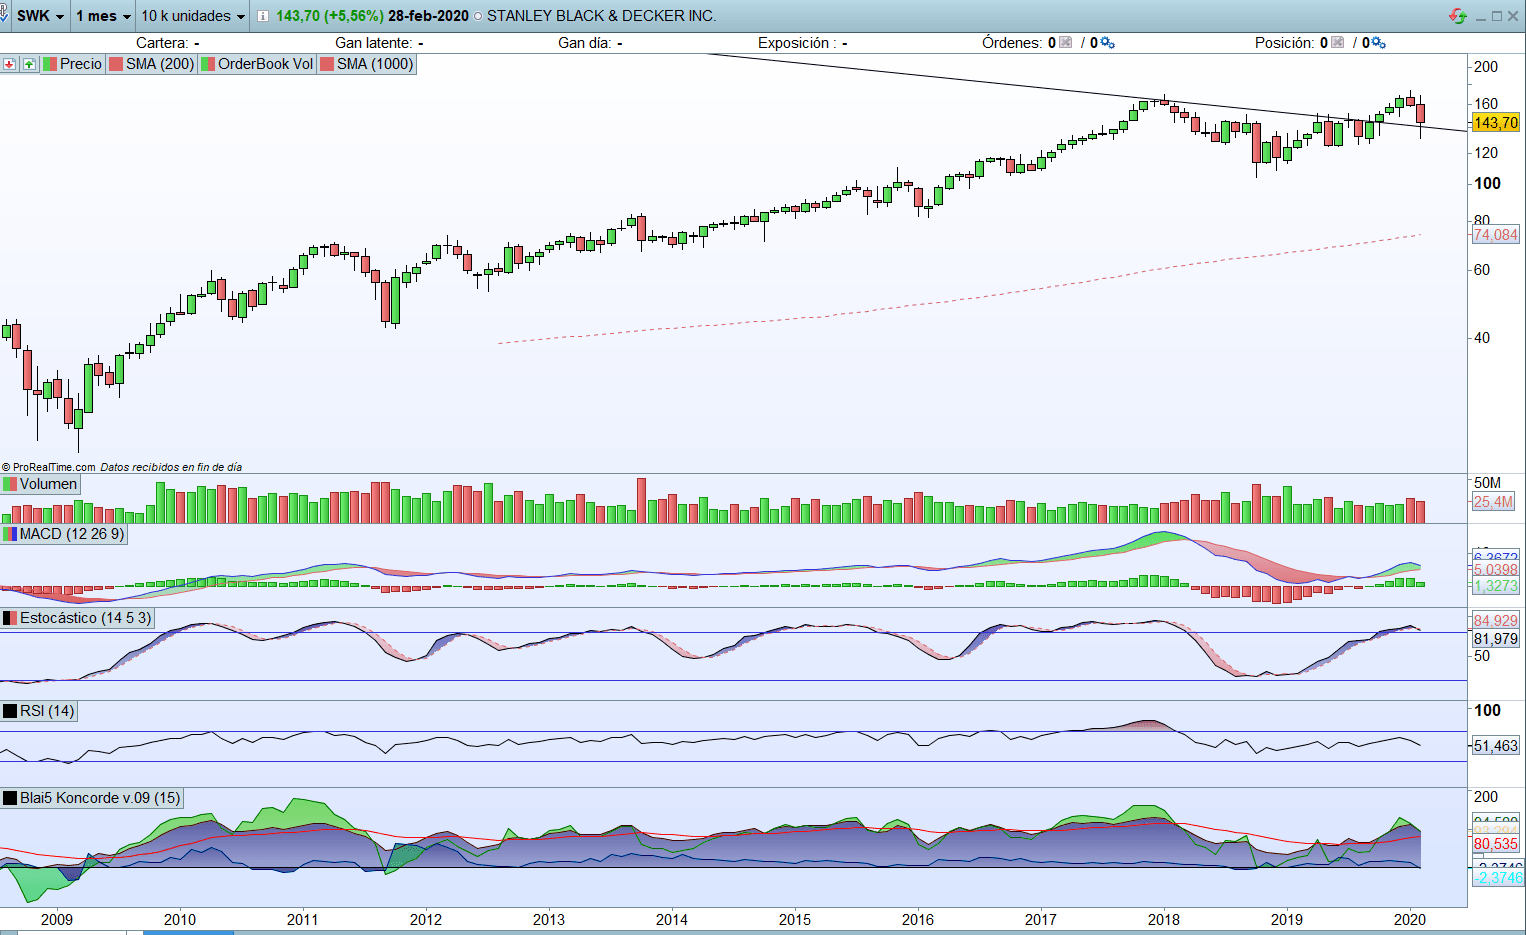Image resolution: width=1526 pixels, height=935 pixels.
Task: Click the 74,084 SMA value on axis
Action: click(1495, 235)
